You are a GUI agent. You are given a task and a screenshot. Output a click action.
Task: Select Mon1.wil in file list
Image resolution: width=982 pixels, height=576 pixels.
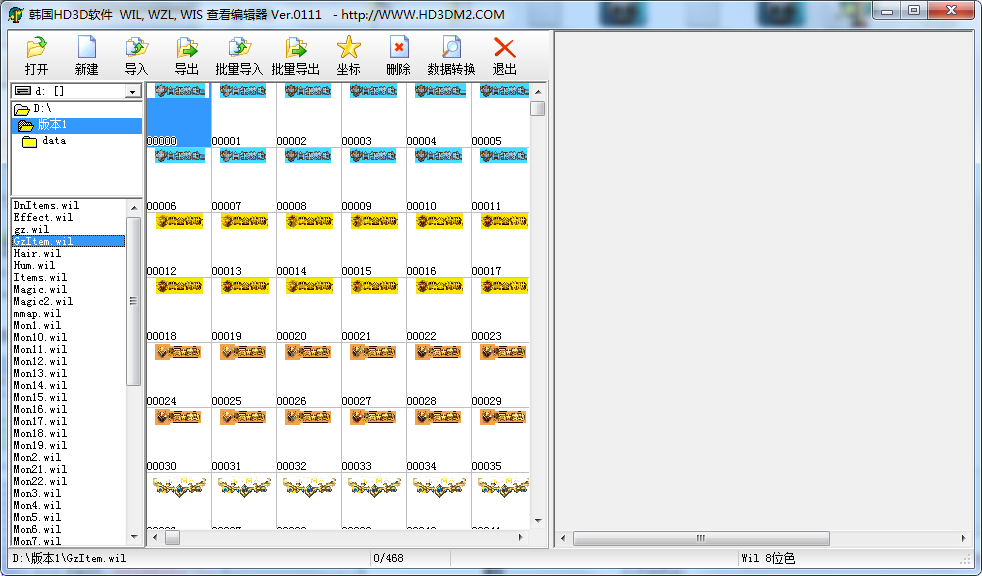[69, 326]
